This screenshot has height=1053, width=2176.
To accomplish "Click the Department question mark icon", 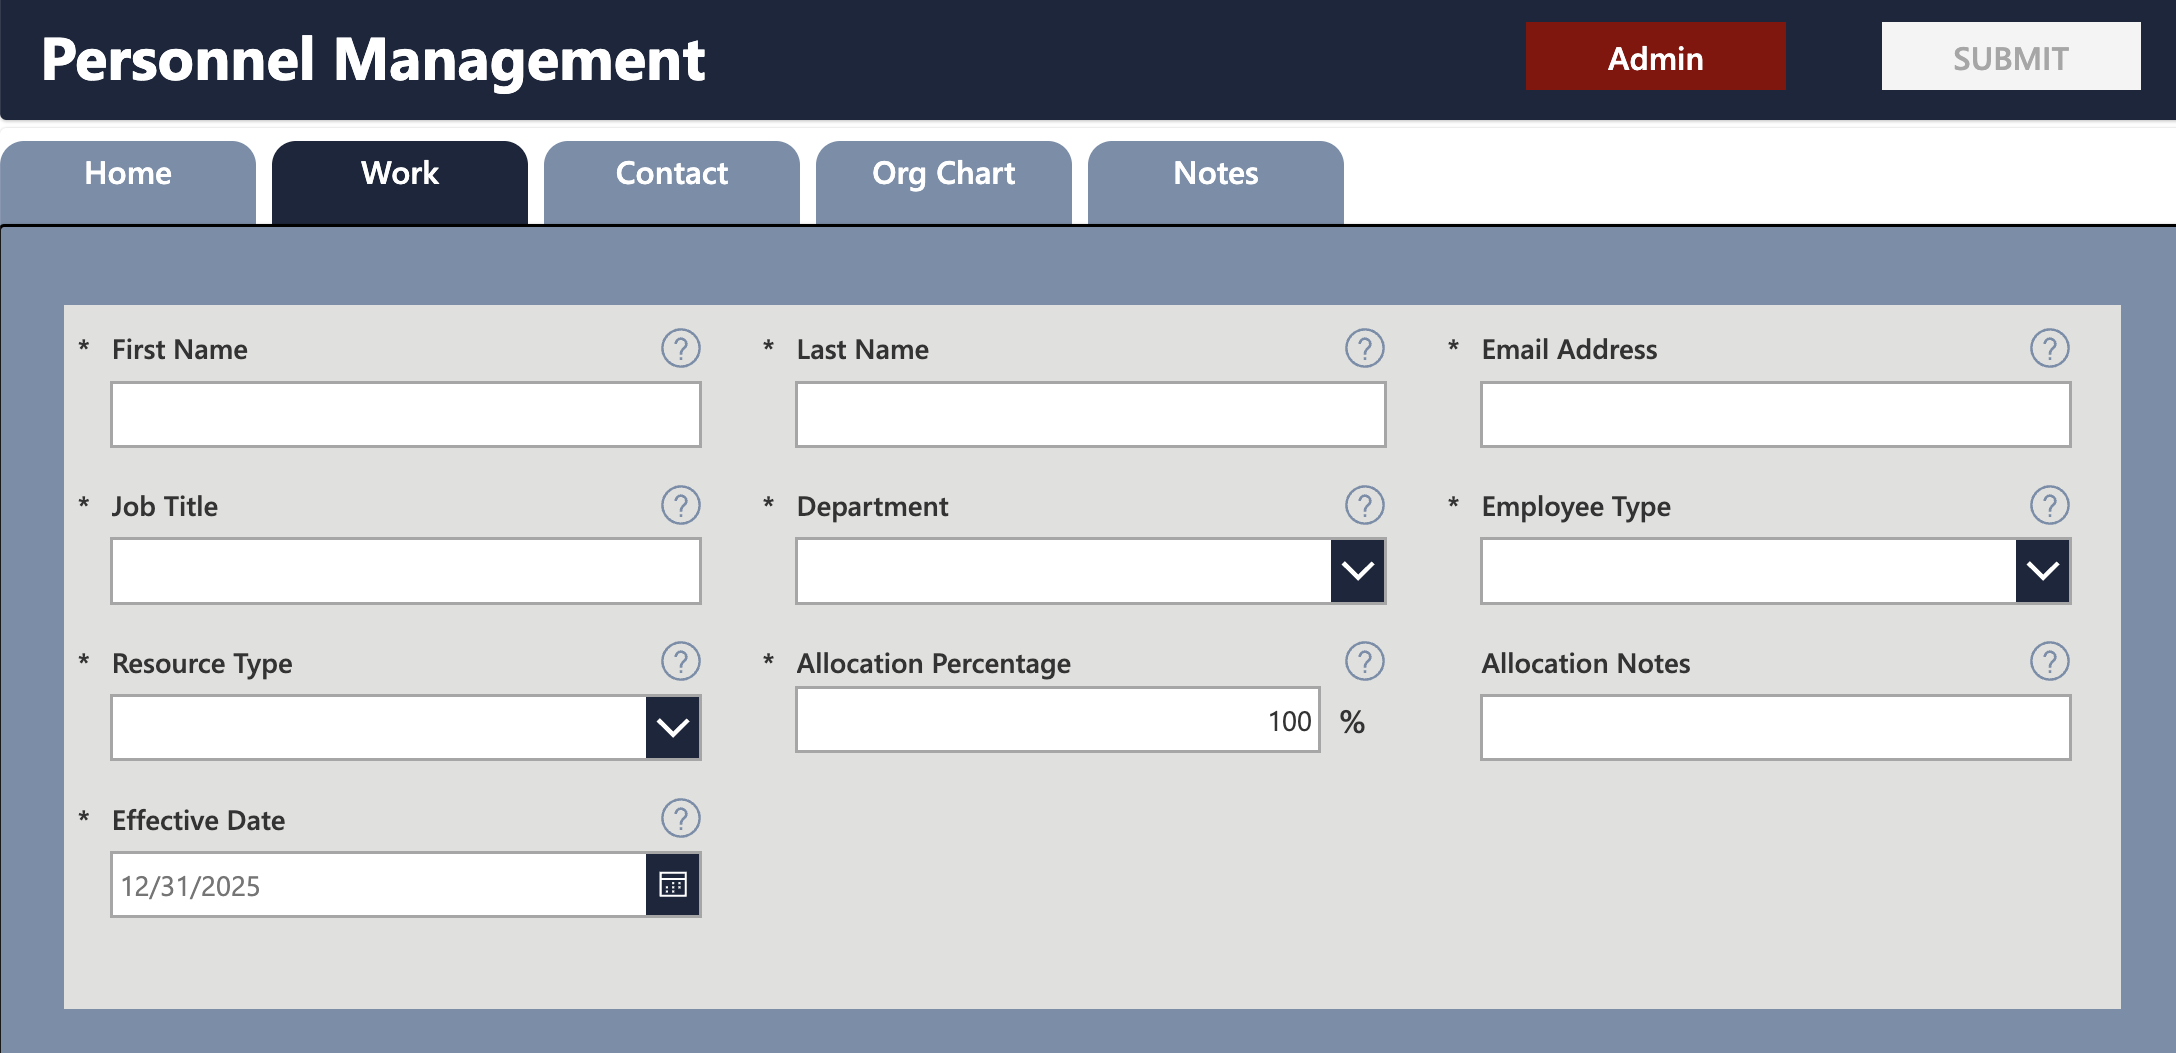I will (x=1364, y=505).
